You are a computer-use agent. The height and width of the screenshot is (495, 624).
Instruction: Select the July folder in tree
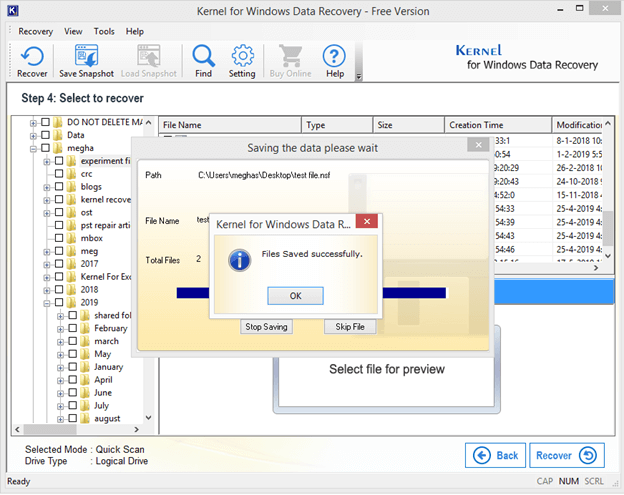click(x=101, y=405)
